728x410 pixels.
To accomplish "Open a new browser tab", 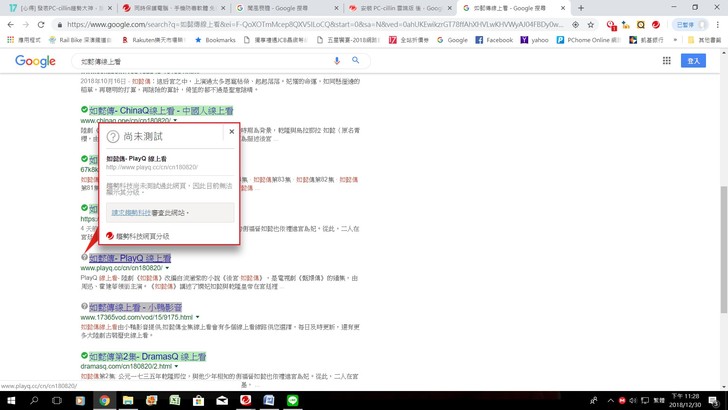I will [x=581, y=8].
